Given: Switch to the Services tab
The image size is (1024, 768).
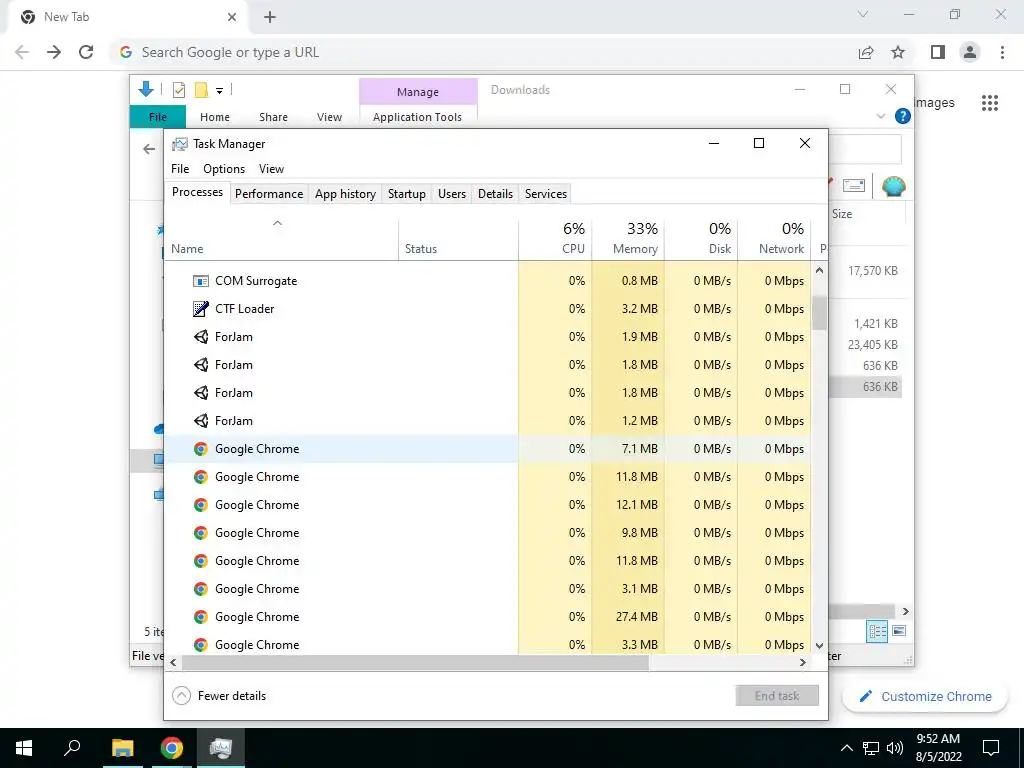Looking at the screenshot, I should (546, 194).
